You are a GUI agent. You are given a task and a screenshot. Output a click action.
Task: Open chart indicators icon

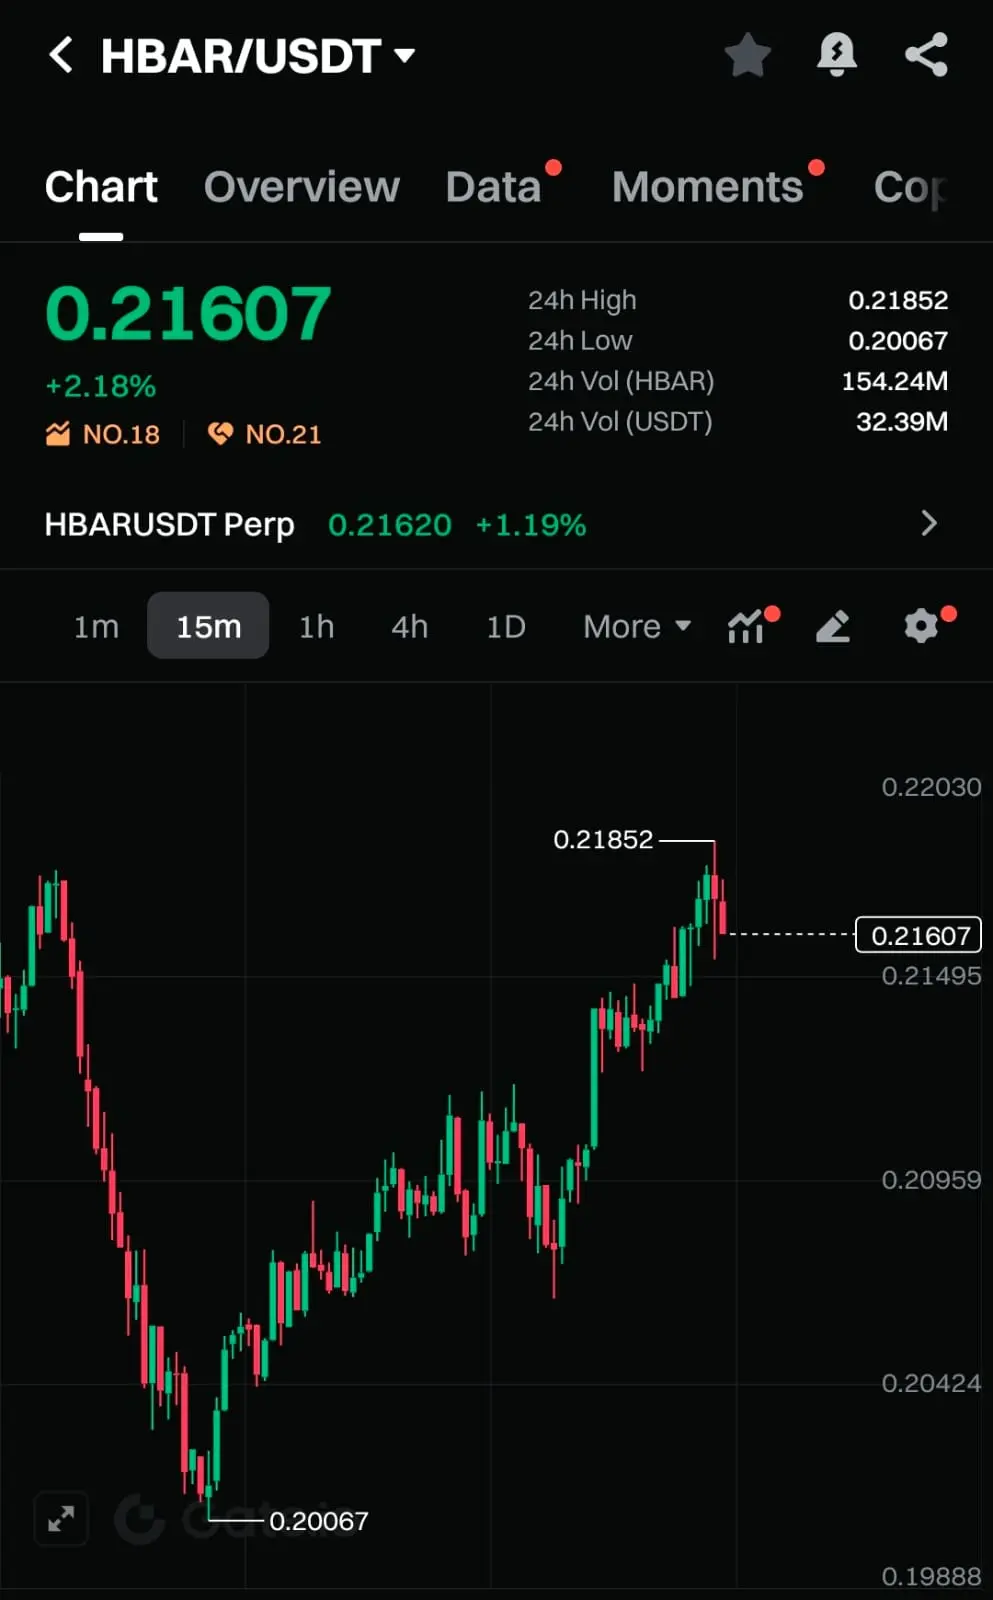pos(747,627)
